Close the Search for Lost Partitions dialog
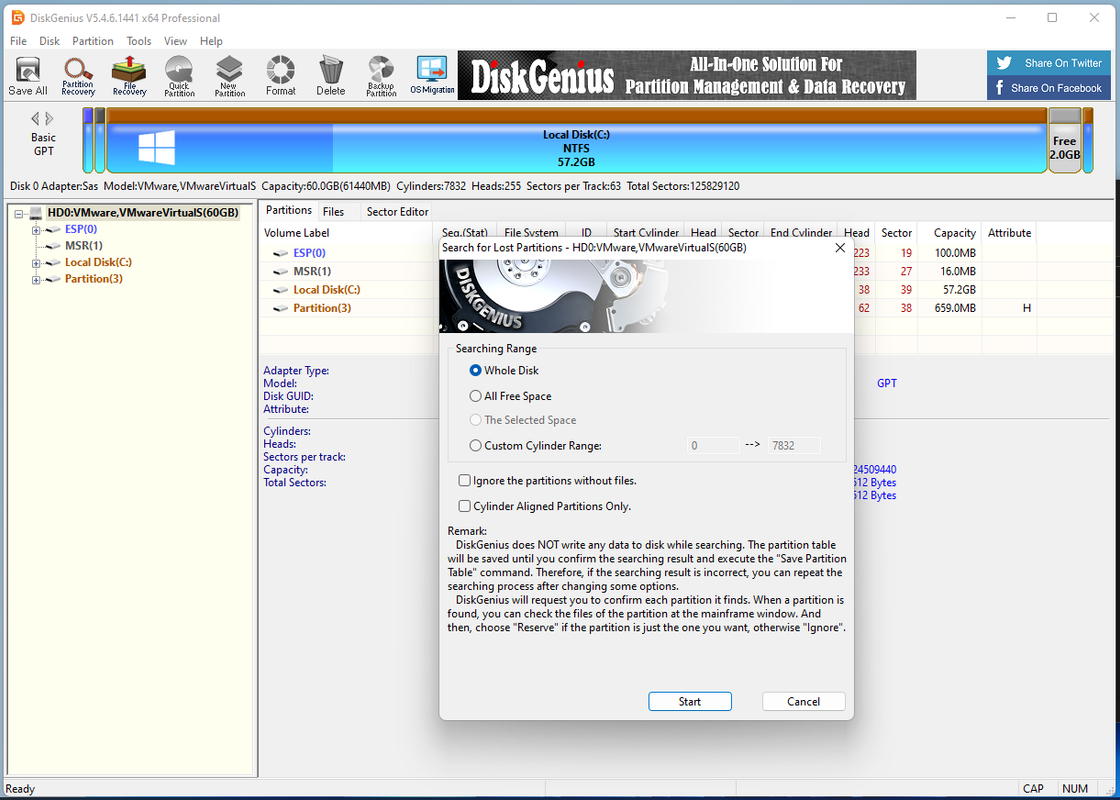 (840, 247)
